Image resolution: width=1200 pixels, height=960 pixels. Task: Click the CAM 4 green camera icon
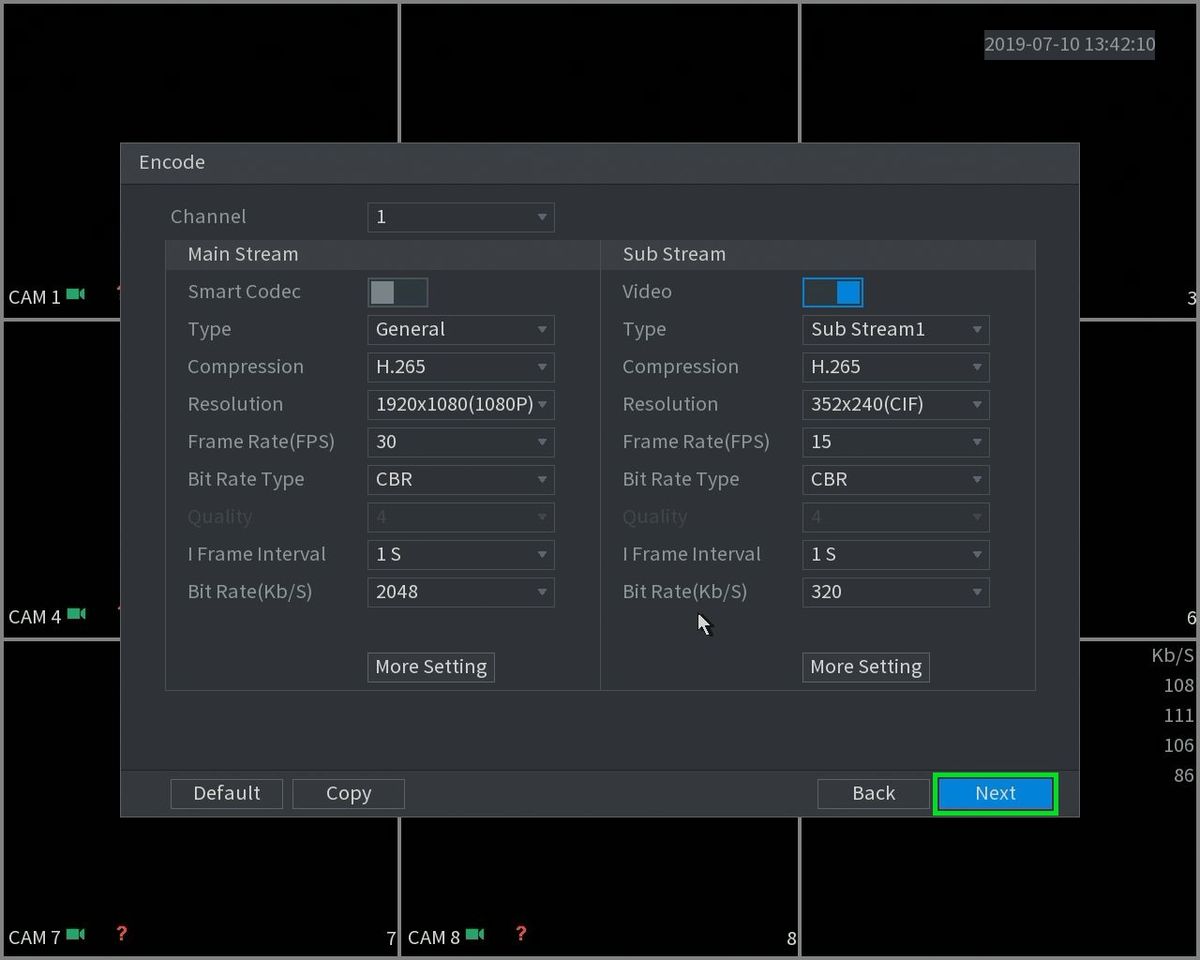76,614
